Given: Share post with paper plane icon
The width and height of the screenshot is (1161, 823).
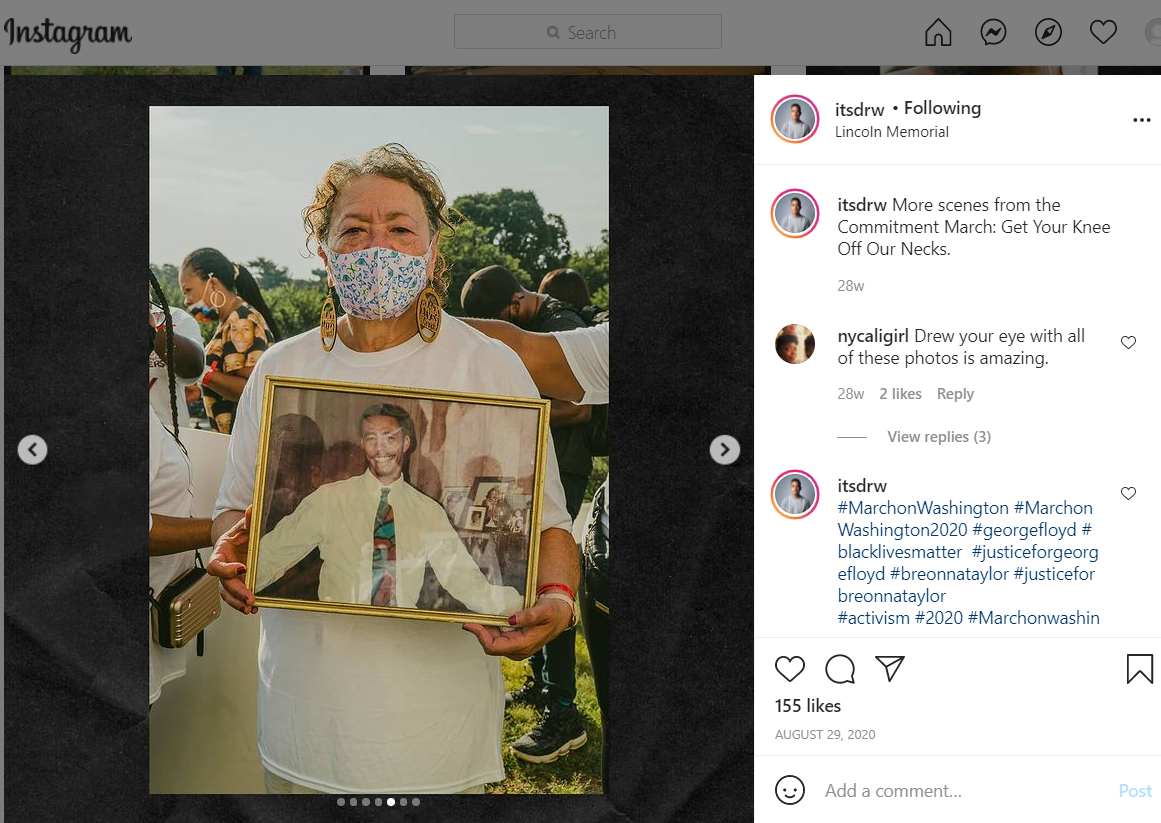Looking at the screenshot, I should click(890, 669).
